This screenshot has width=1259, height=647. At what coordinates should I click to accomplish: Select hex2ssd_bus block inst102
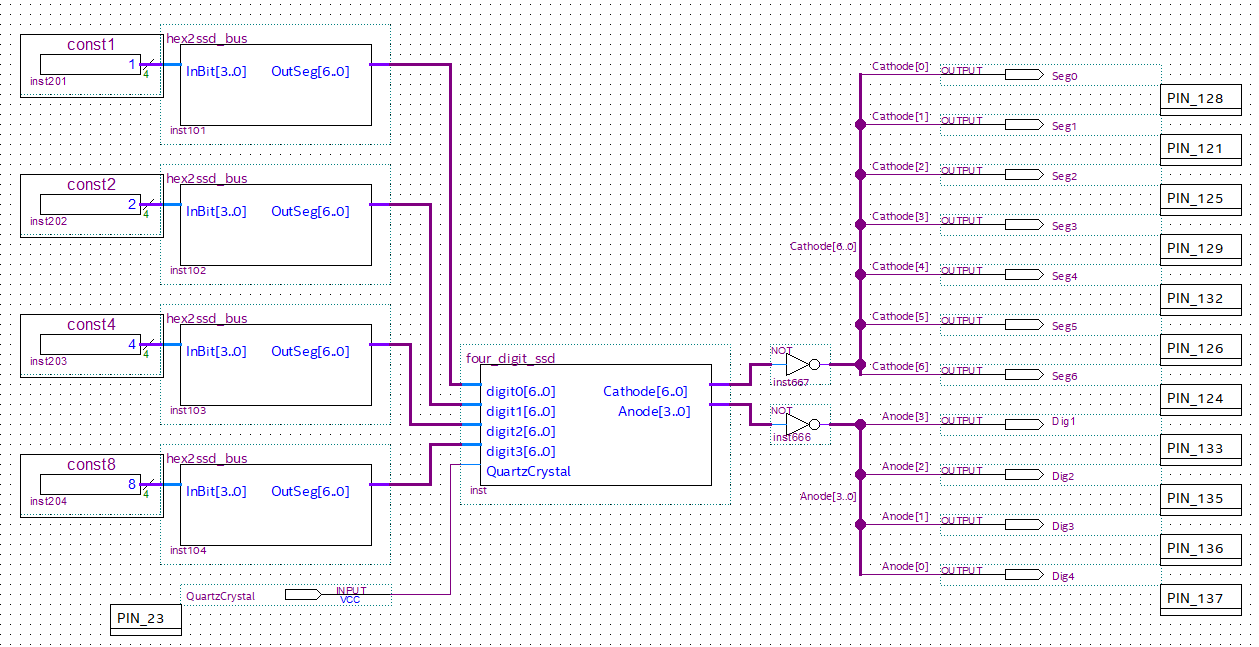pyautogui.click(x=275, y=224)
